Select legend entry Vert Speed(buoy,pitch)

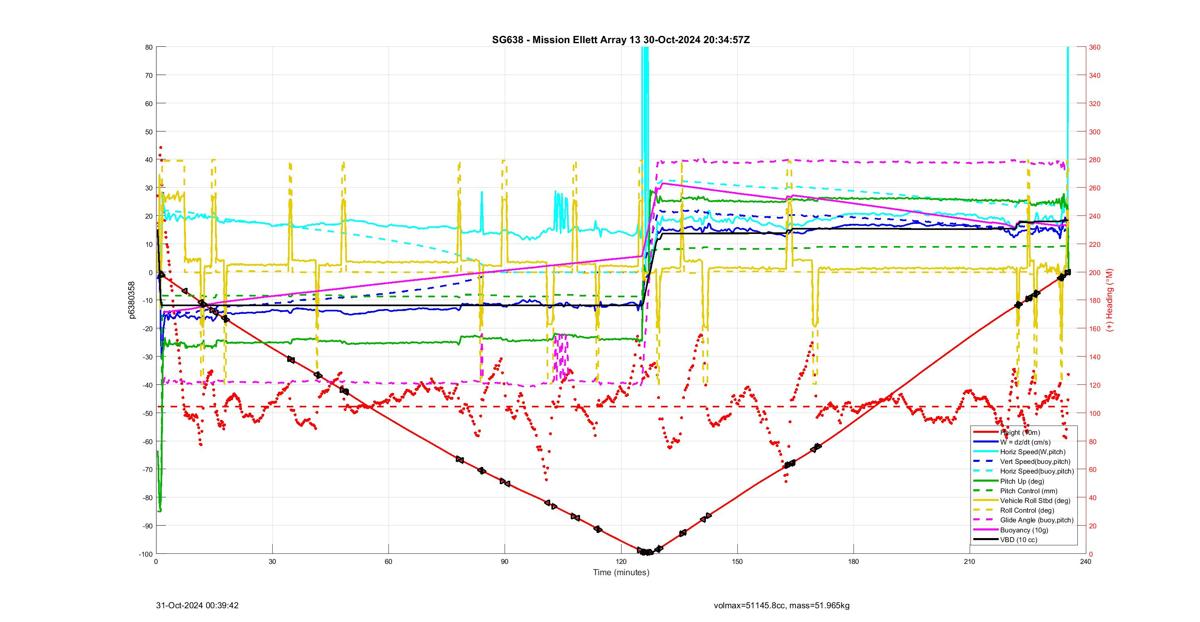click(1035, 461)
